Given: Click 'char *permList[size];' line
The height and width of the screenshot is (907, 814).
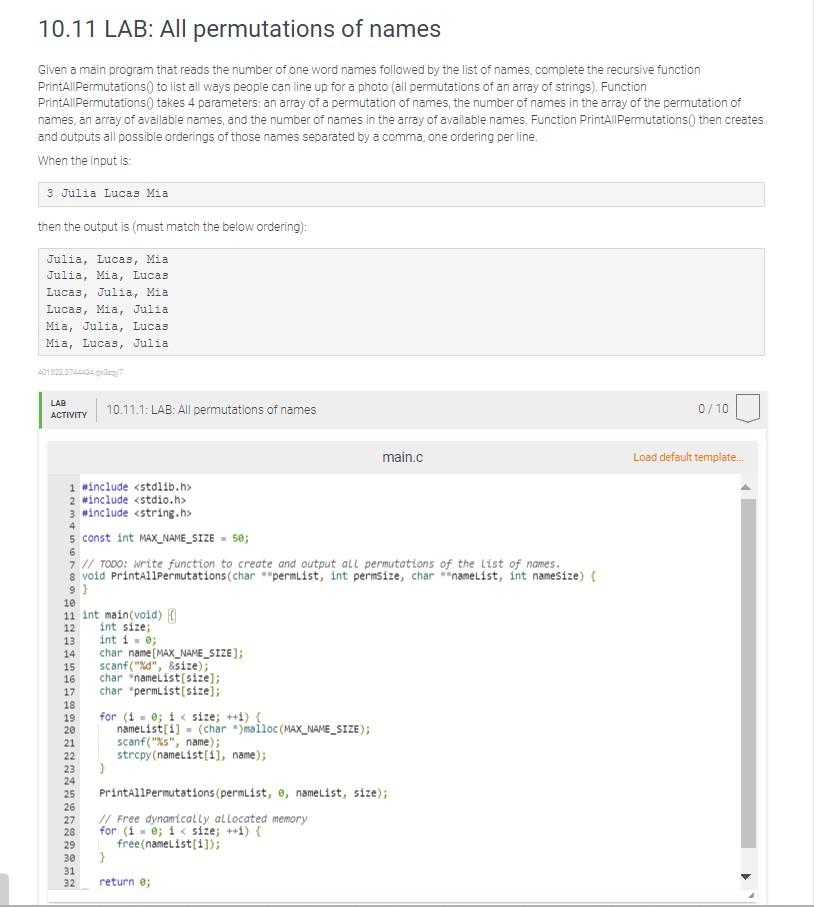Looking at the screenshot, I should 160,691.
